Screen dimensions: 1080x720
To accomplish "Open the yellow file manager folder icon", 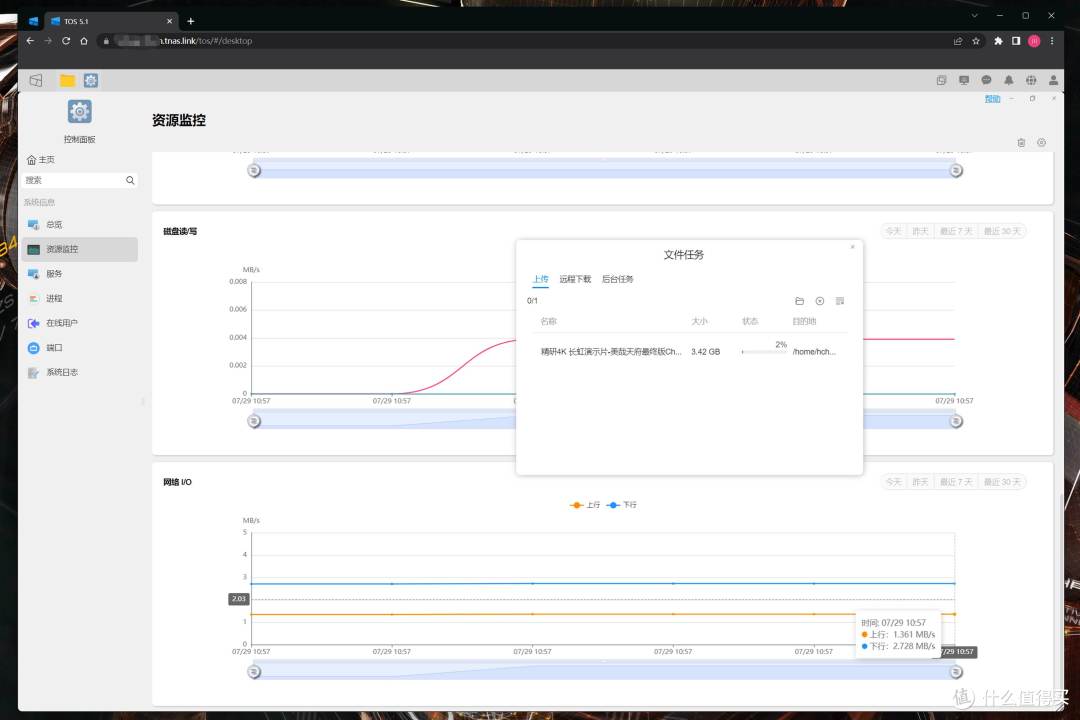I will point(67,81).
